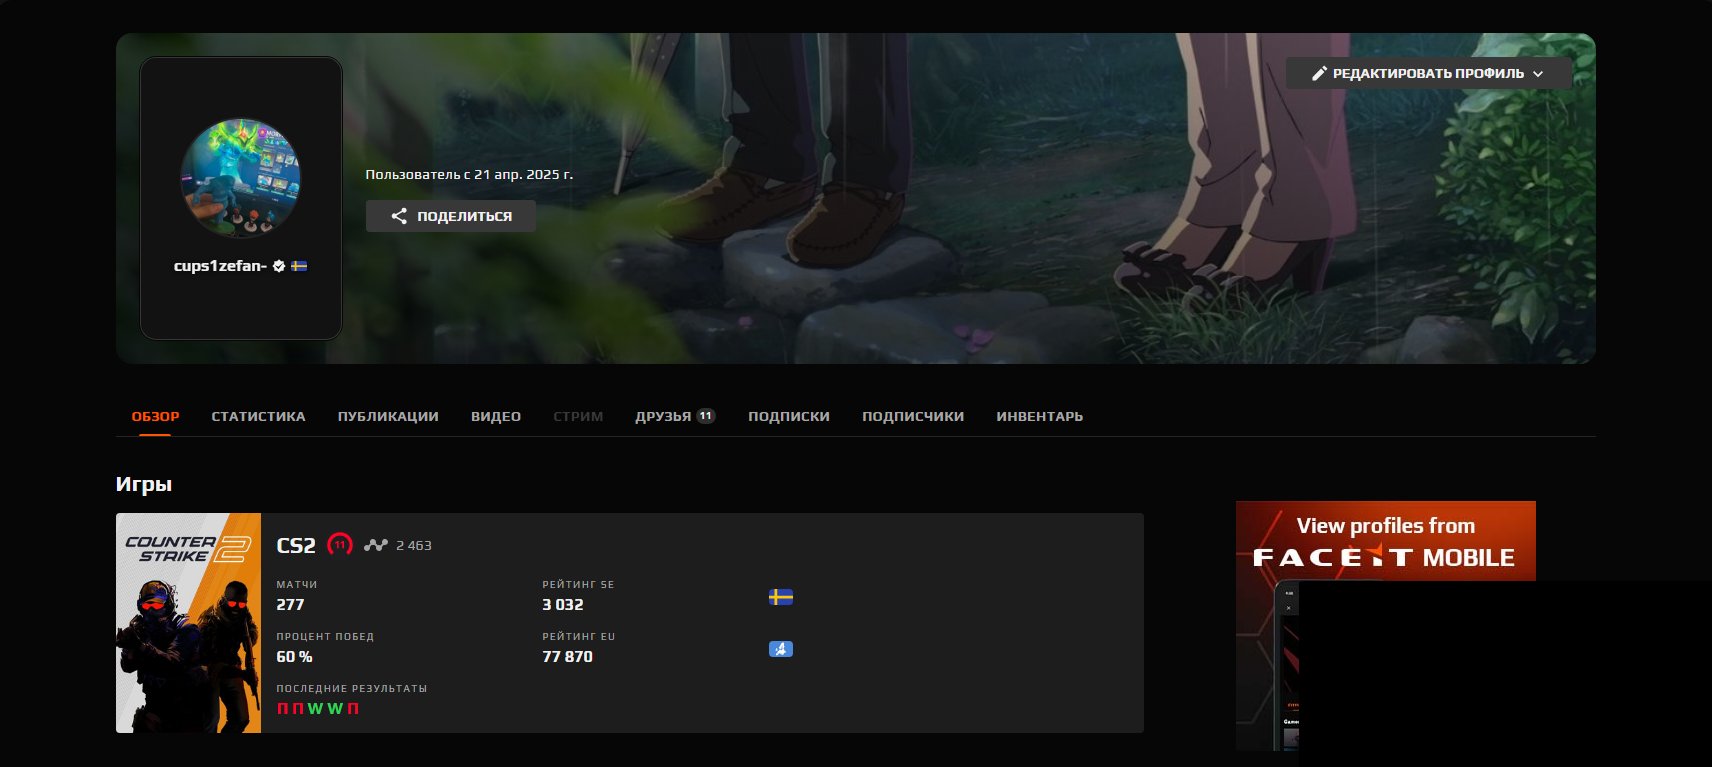Click the verified badge next to cups1zefan-
1712x767 pixels.
coord(279,266)
